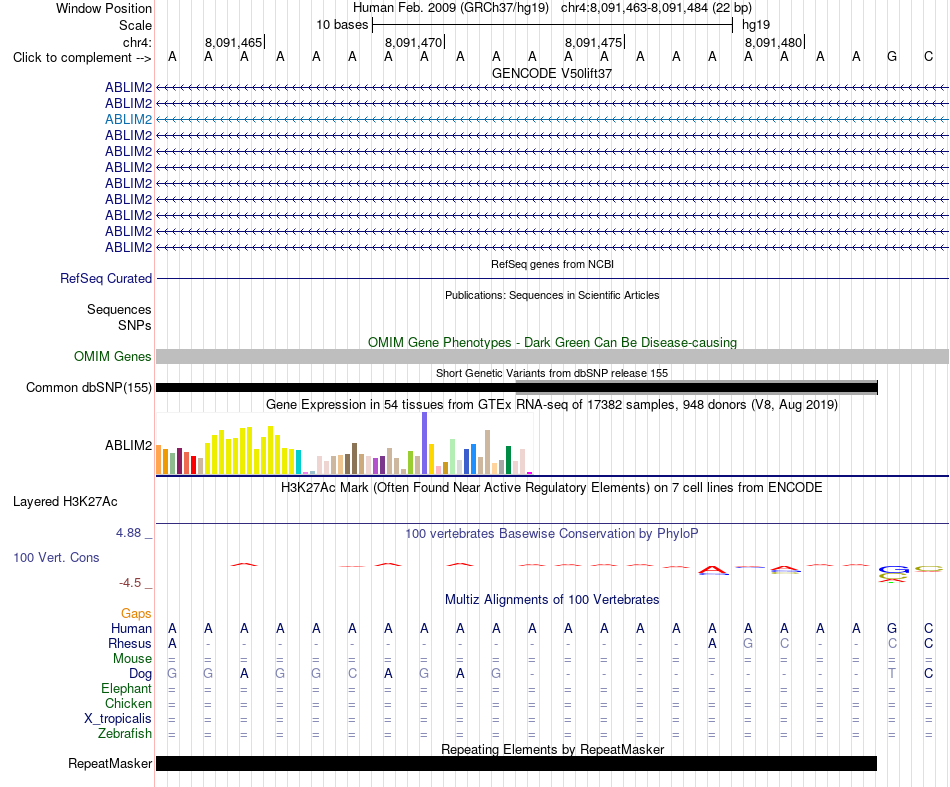This screenshot has height=787, width=950.
Task: Click the Elephant species label
Action: pyautogui.click(x=126, y=689)
